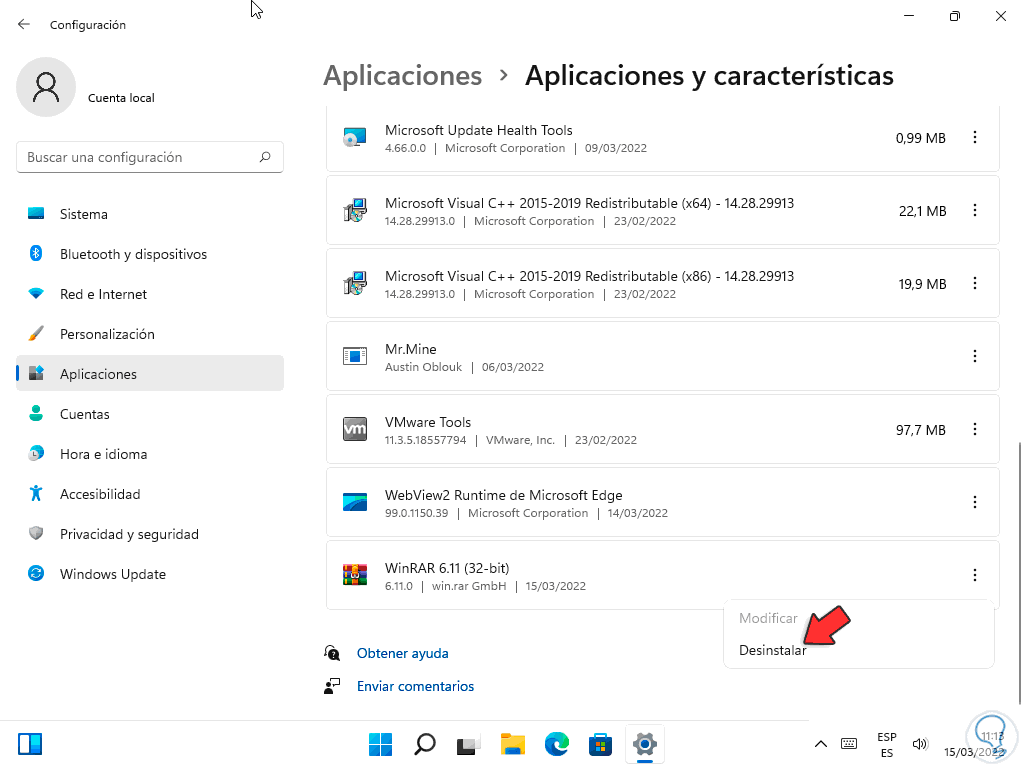Open options for Visual C++ Redistributable (x86)
This screenshot has height=768, width=1024.
974,283
